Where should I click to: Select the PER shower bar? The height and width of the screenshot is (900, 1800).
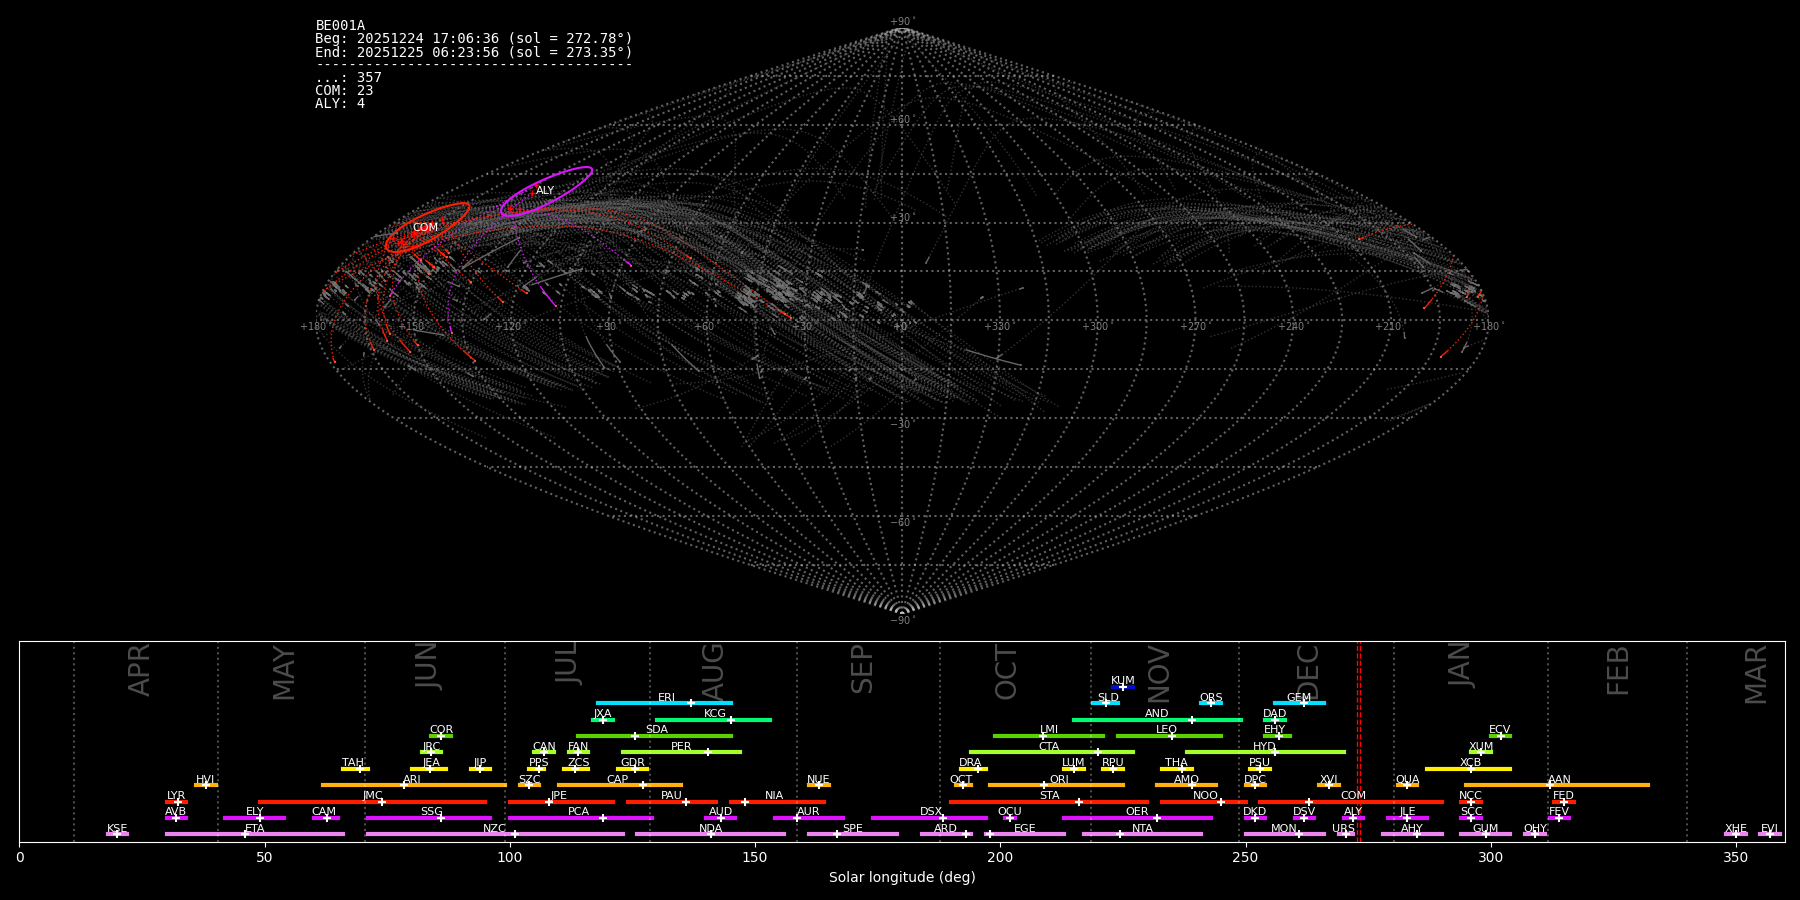(681, 752)
